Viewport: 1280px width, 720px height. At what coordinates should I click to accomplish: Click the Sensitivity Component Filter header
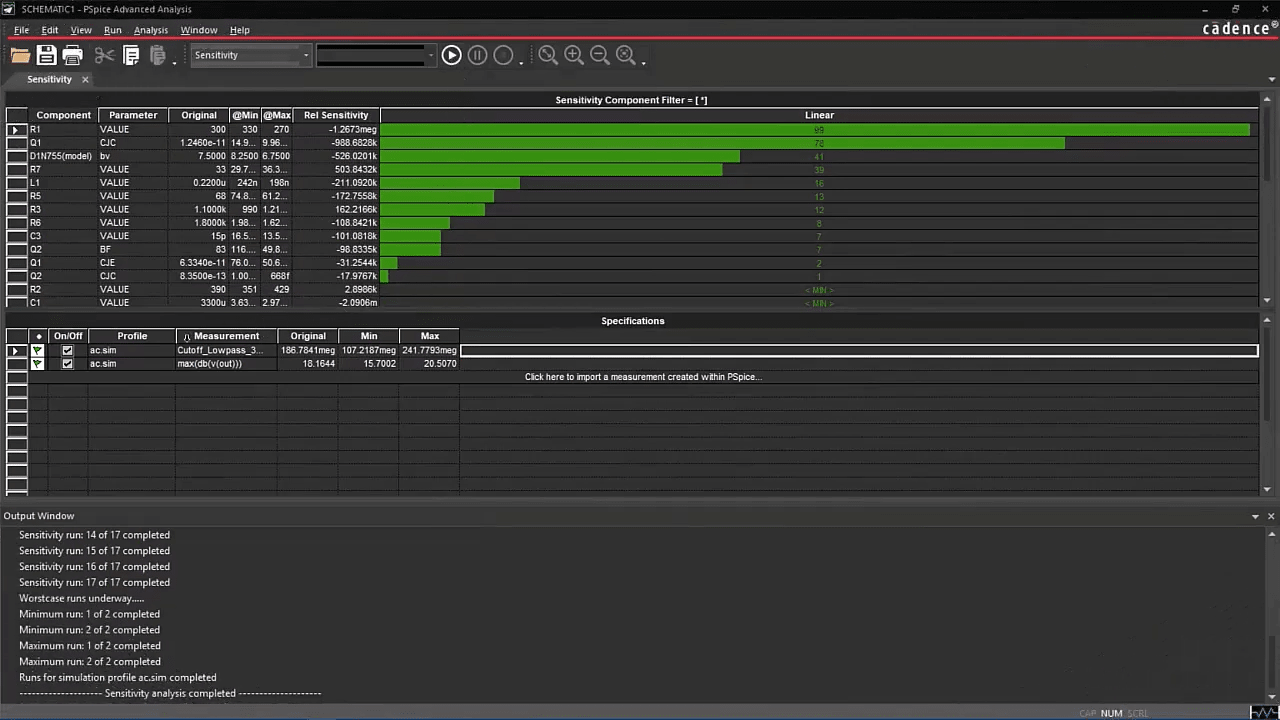tap(631, 100)
